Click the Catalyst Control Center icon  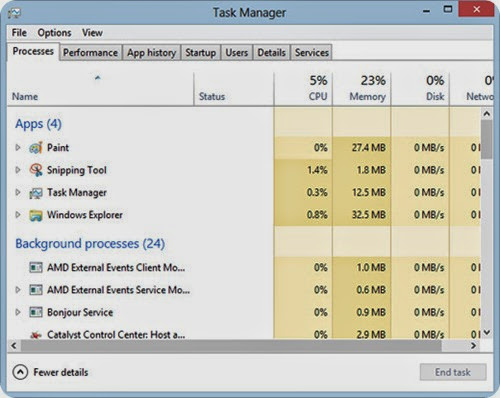(x=36, y=335)
